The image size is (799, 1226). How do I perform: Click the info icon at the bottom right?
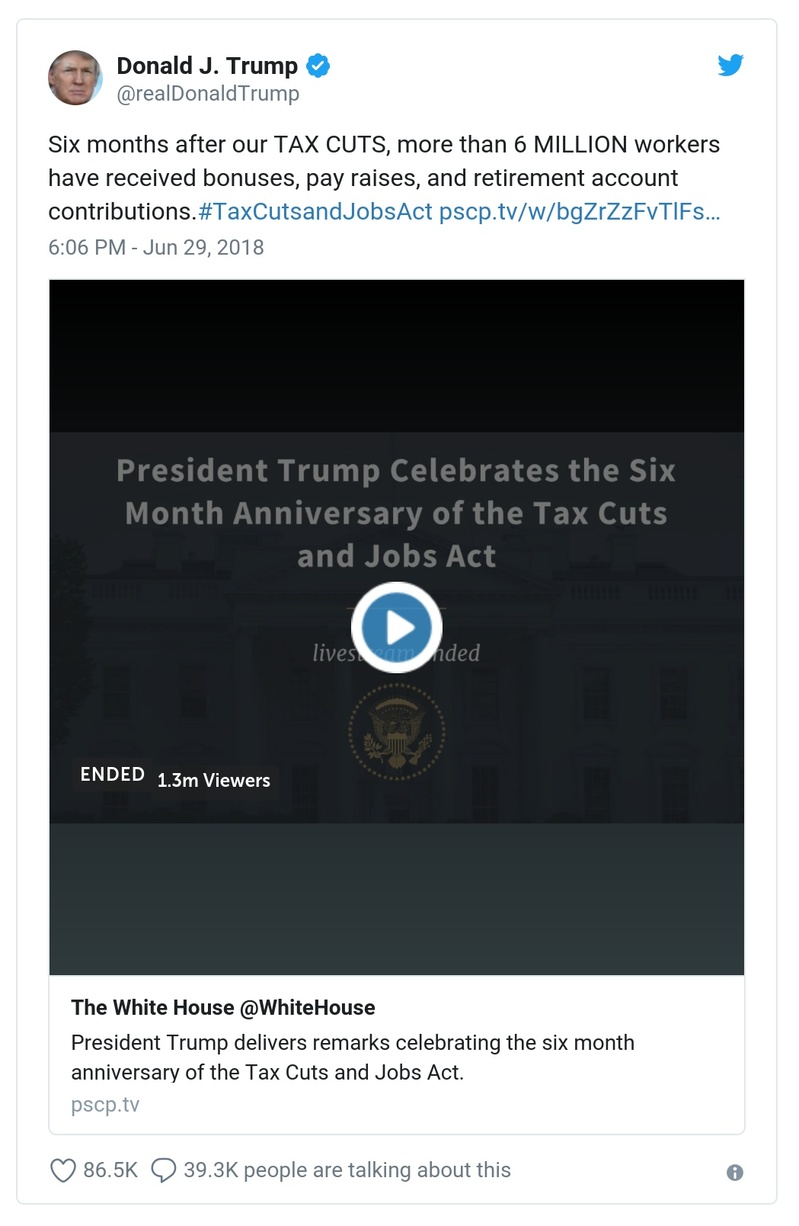tap(737, 1171)
